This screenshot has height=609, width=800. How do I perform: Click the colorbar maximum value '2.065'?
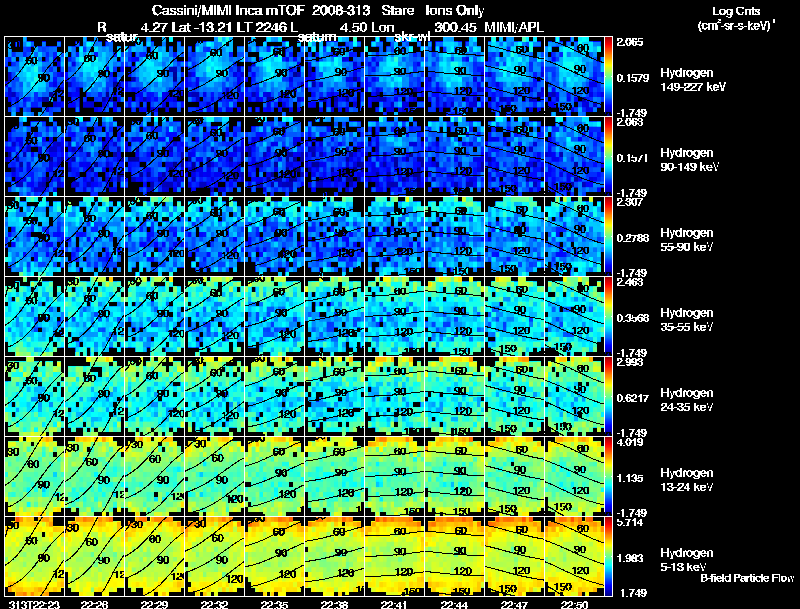pyautogui.click(x=630, y=42)
